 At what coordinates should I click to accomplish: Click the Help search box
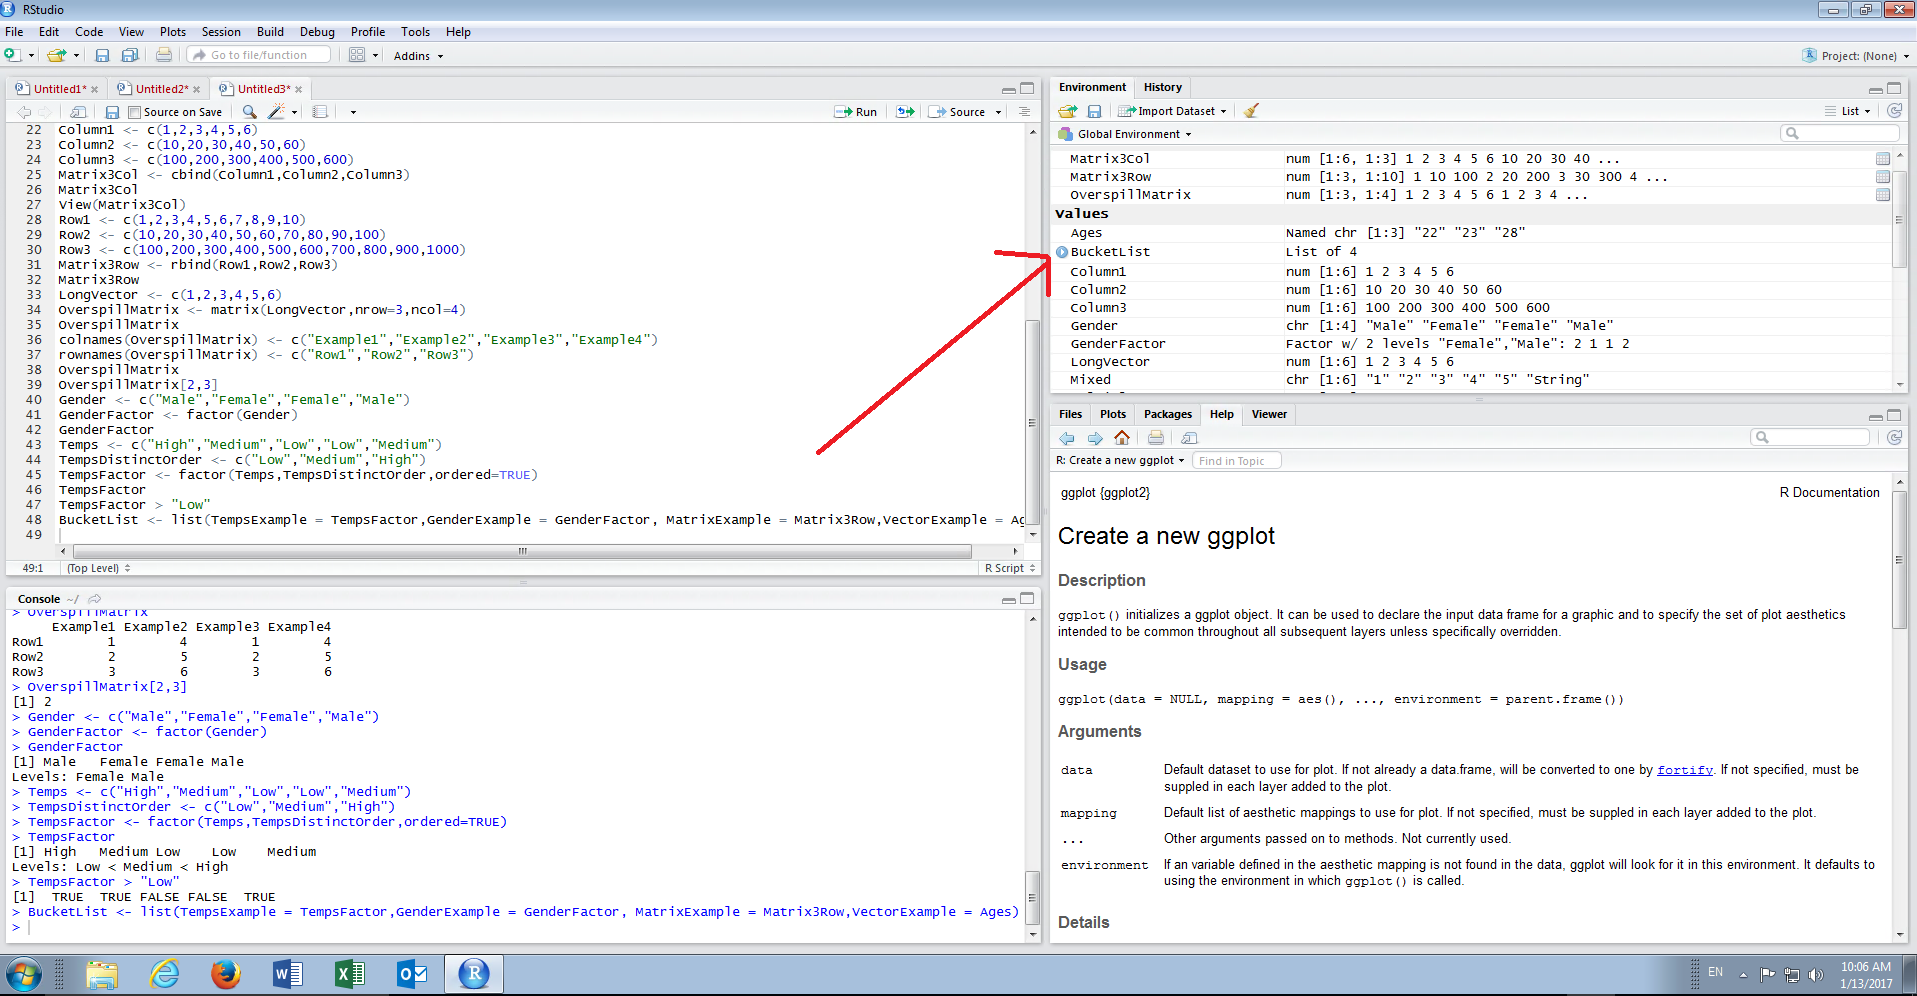click(x=1810, y=437)
